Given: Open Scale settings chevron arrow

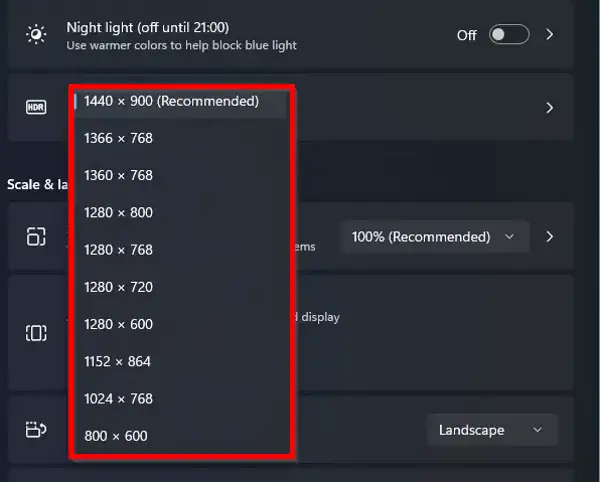Looking at the screenshot, I should tap(550, 236).
